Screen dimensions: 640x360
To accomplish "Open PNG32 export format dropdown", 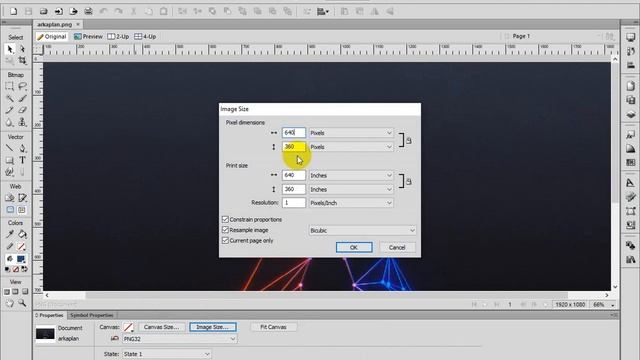I will click(179, 339).
